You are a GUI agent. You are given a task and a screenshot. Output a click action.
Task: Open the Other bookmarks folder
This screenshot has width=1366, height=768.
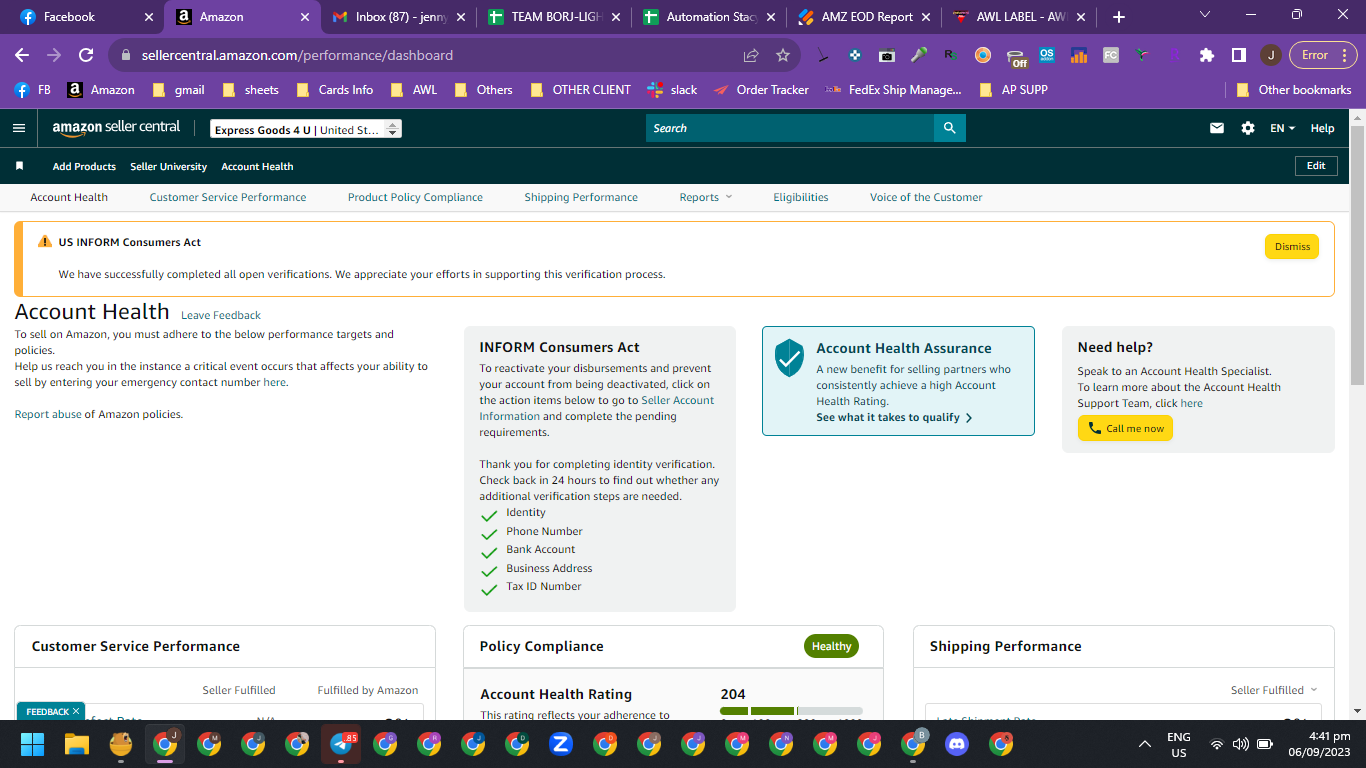pyautogui.click(x=1294, y=89)
